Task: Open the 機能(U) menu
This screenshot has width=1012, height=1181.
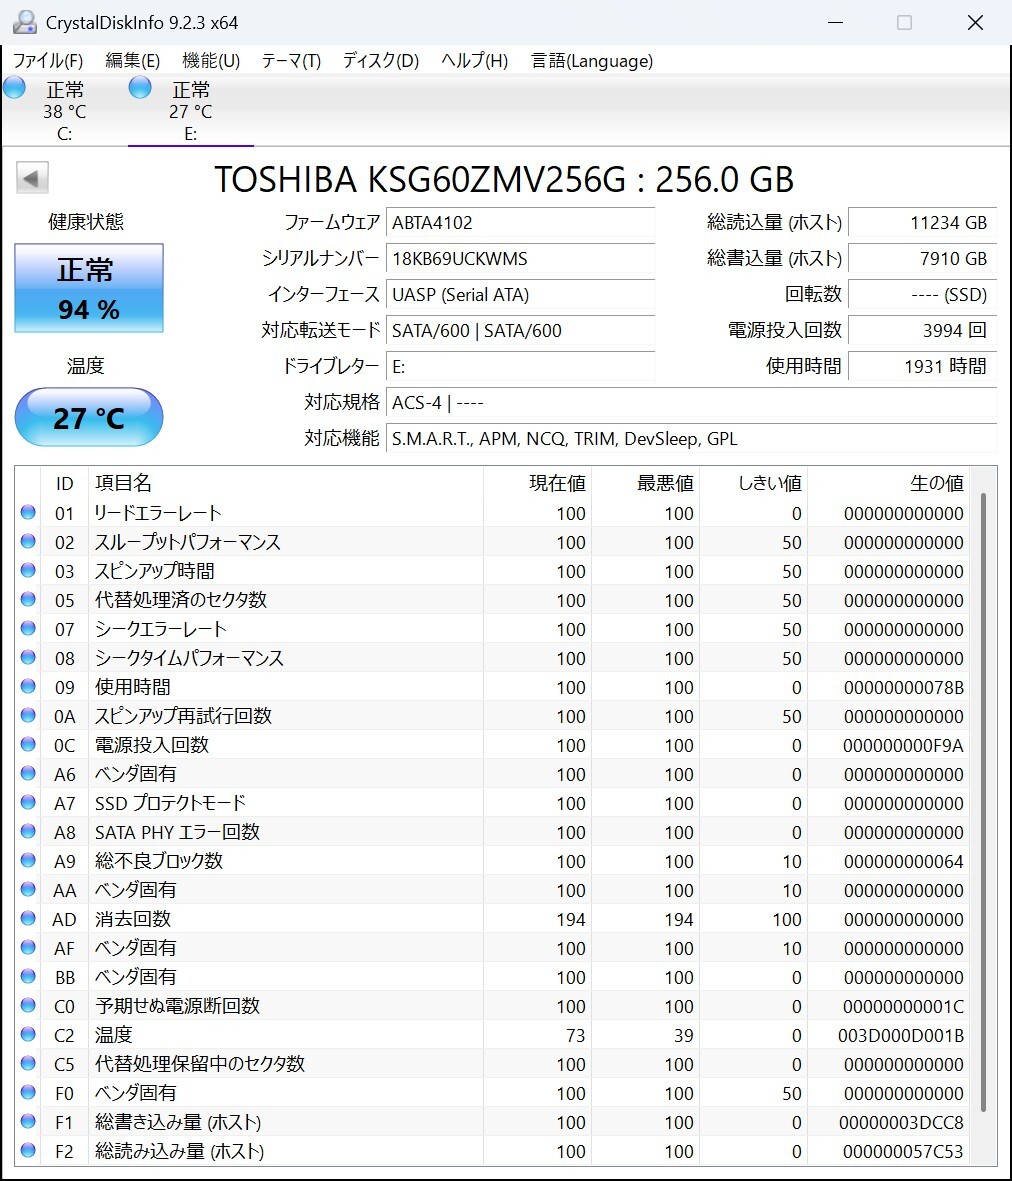Action: (211, 60)
